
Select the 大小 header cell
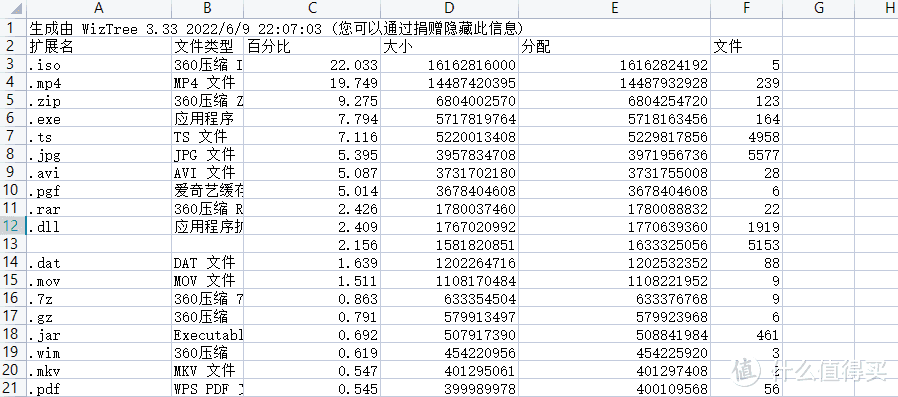[x=449, y=46]
